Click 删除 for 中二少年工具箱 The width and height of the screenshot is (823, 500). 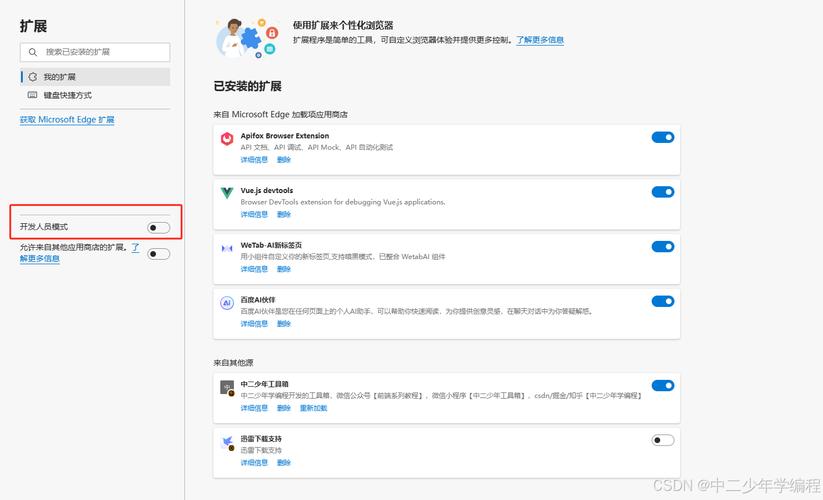[x=283, y=408]
